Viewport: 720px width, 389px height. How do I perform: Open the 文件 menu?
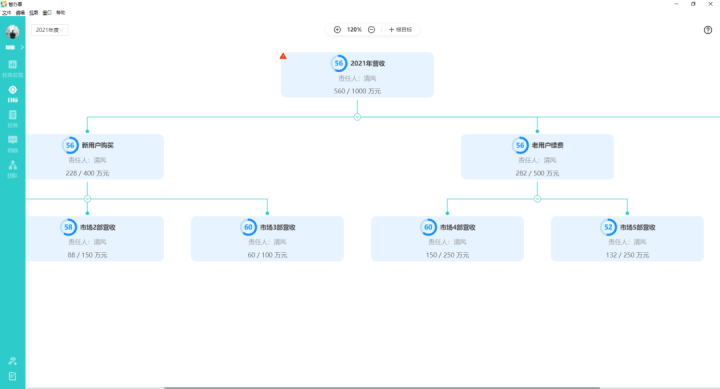(6, 13)
